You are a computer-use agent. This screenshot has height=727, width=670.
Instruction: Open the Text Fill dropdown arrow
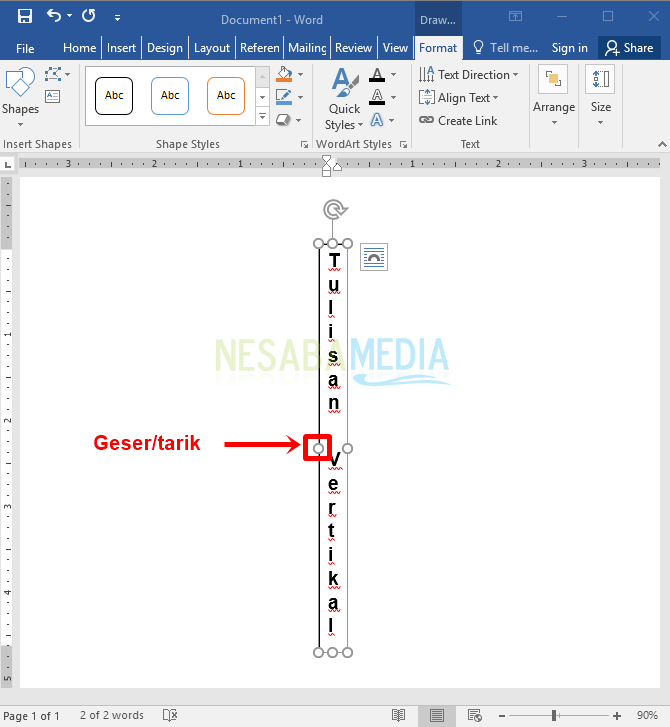[394, 74]
